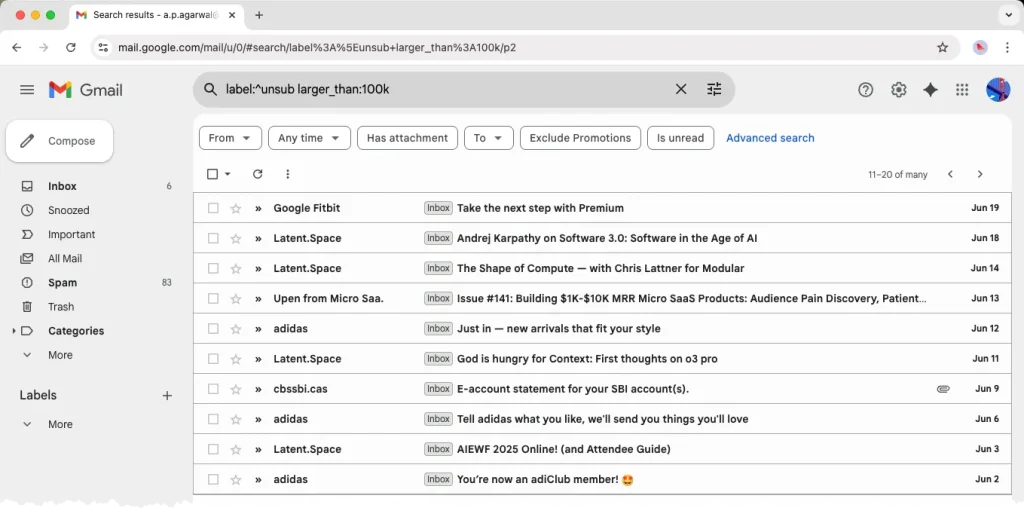Open select options dropdown arrow
1024x526 pixels.
pos(228,174)
